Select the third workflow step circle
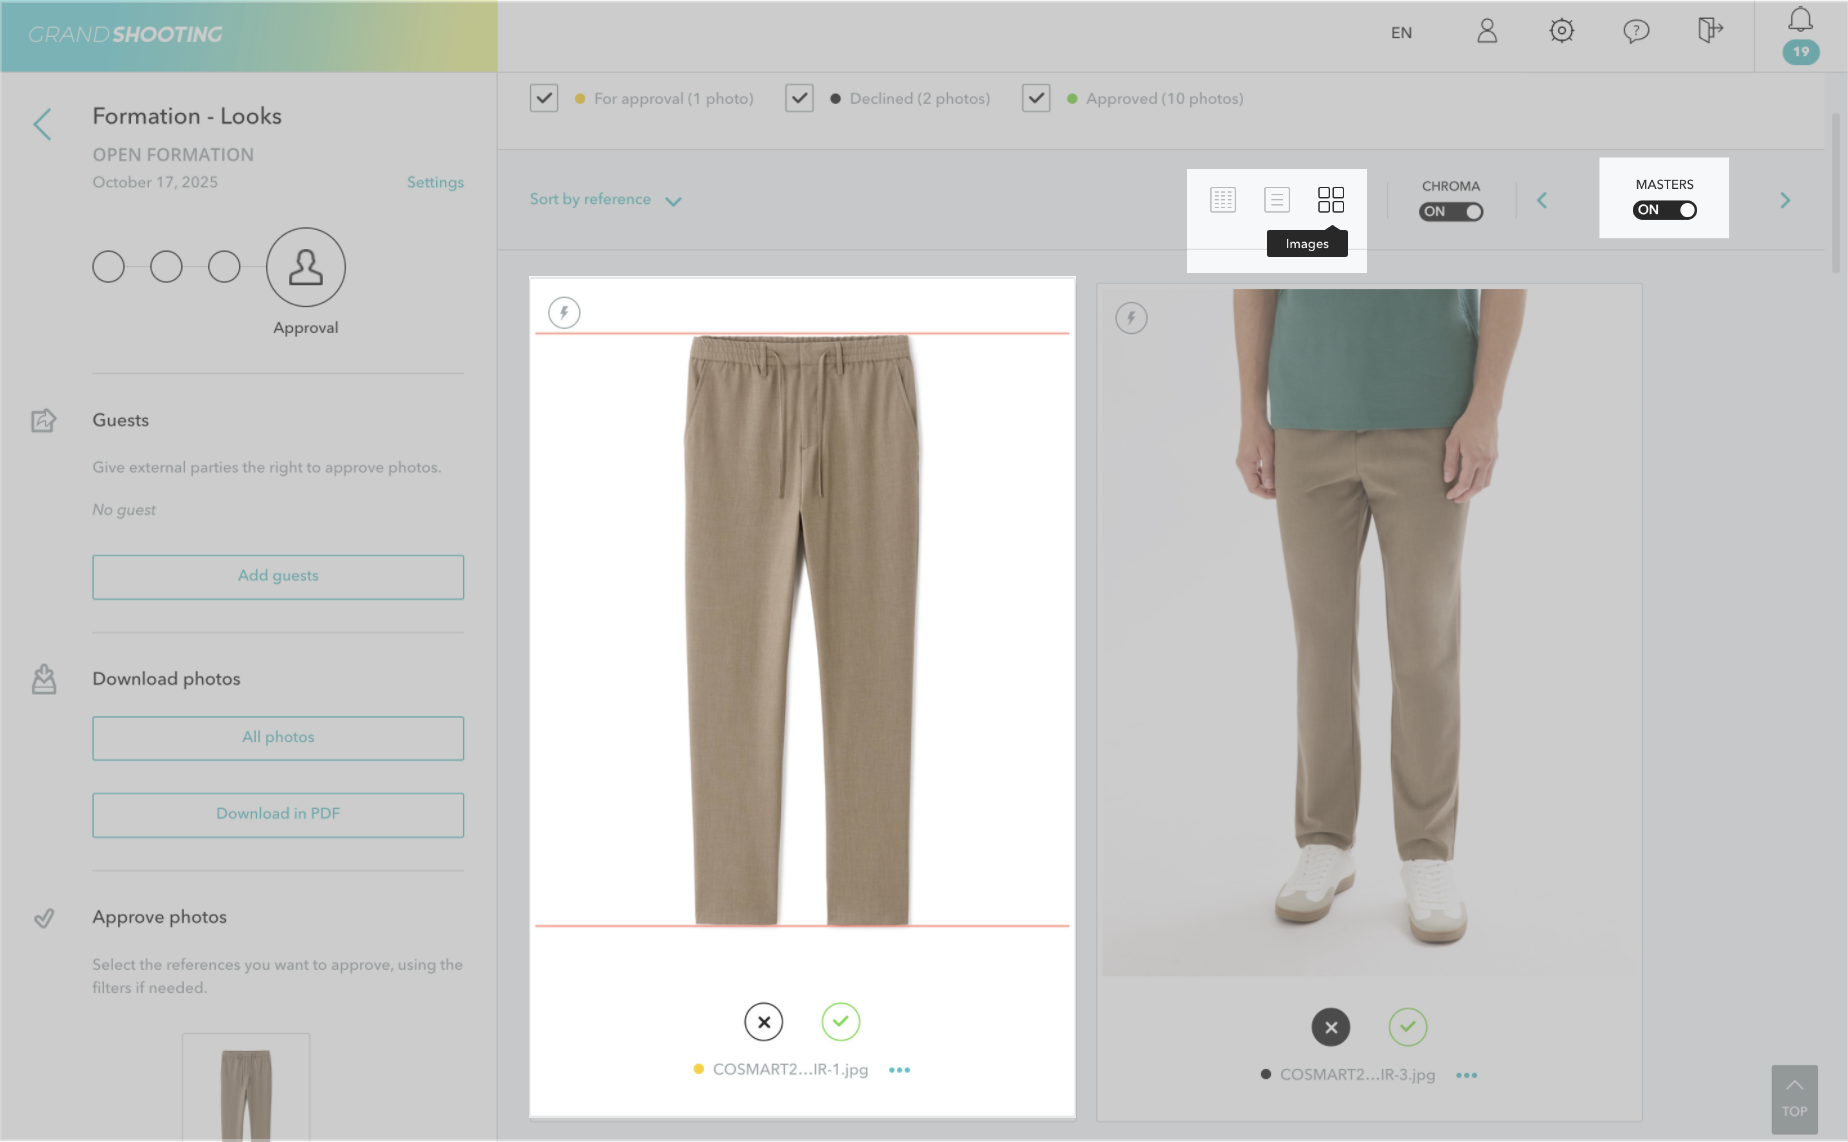The height and width of the screenshot is (1142, 1848). tap(224, 267)
